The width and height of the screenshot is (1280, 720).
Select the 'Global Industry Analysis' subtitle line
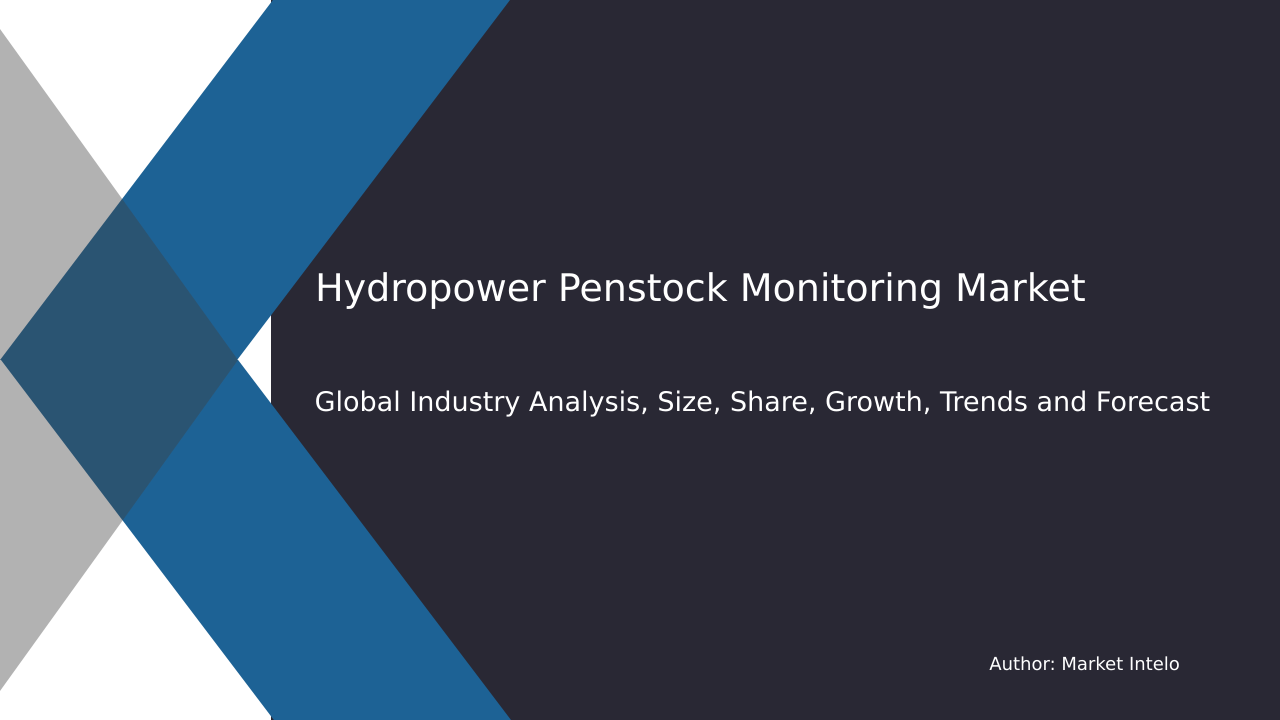pos(762,403)
